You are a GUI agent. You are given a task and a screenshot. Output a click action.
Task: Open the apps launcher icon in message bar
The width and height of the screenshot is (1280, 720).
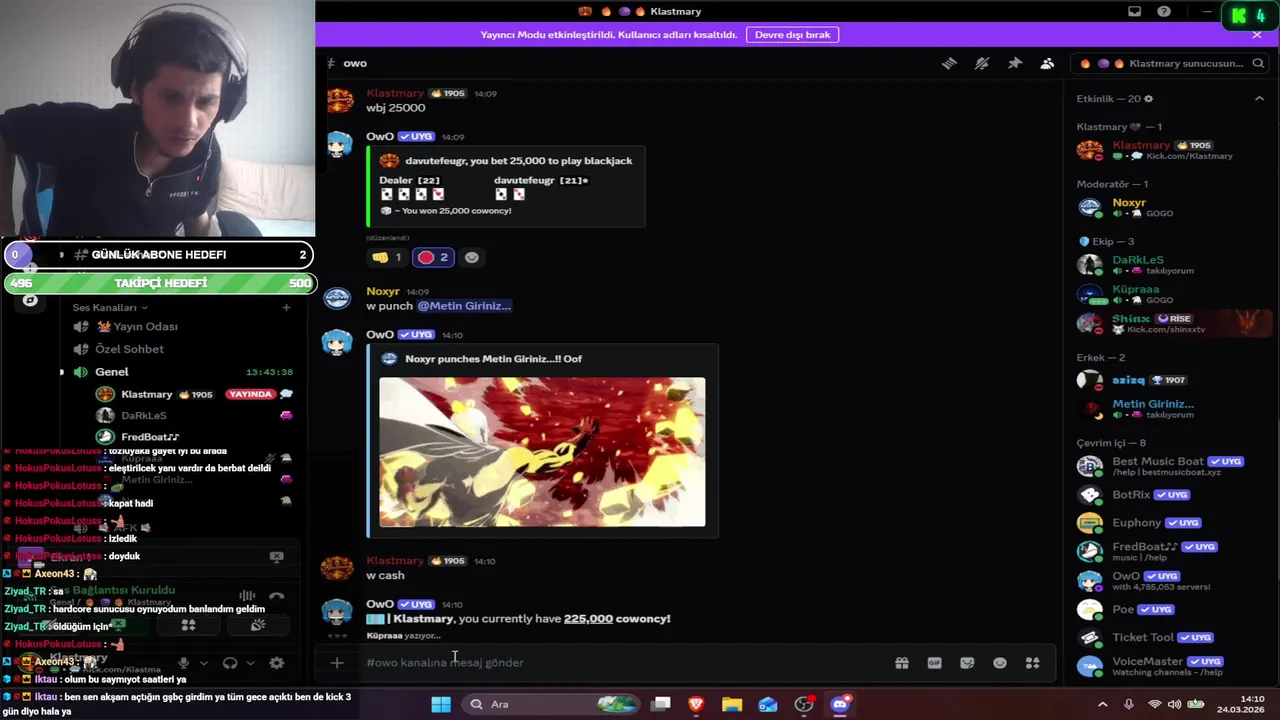1032,662
